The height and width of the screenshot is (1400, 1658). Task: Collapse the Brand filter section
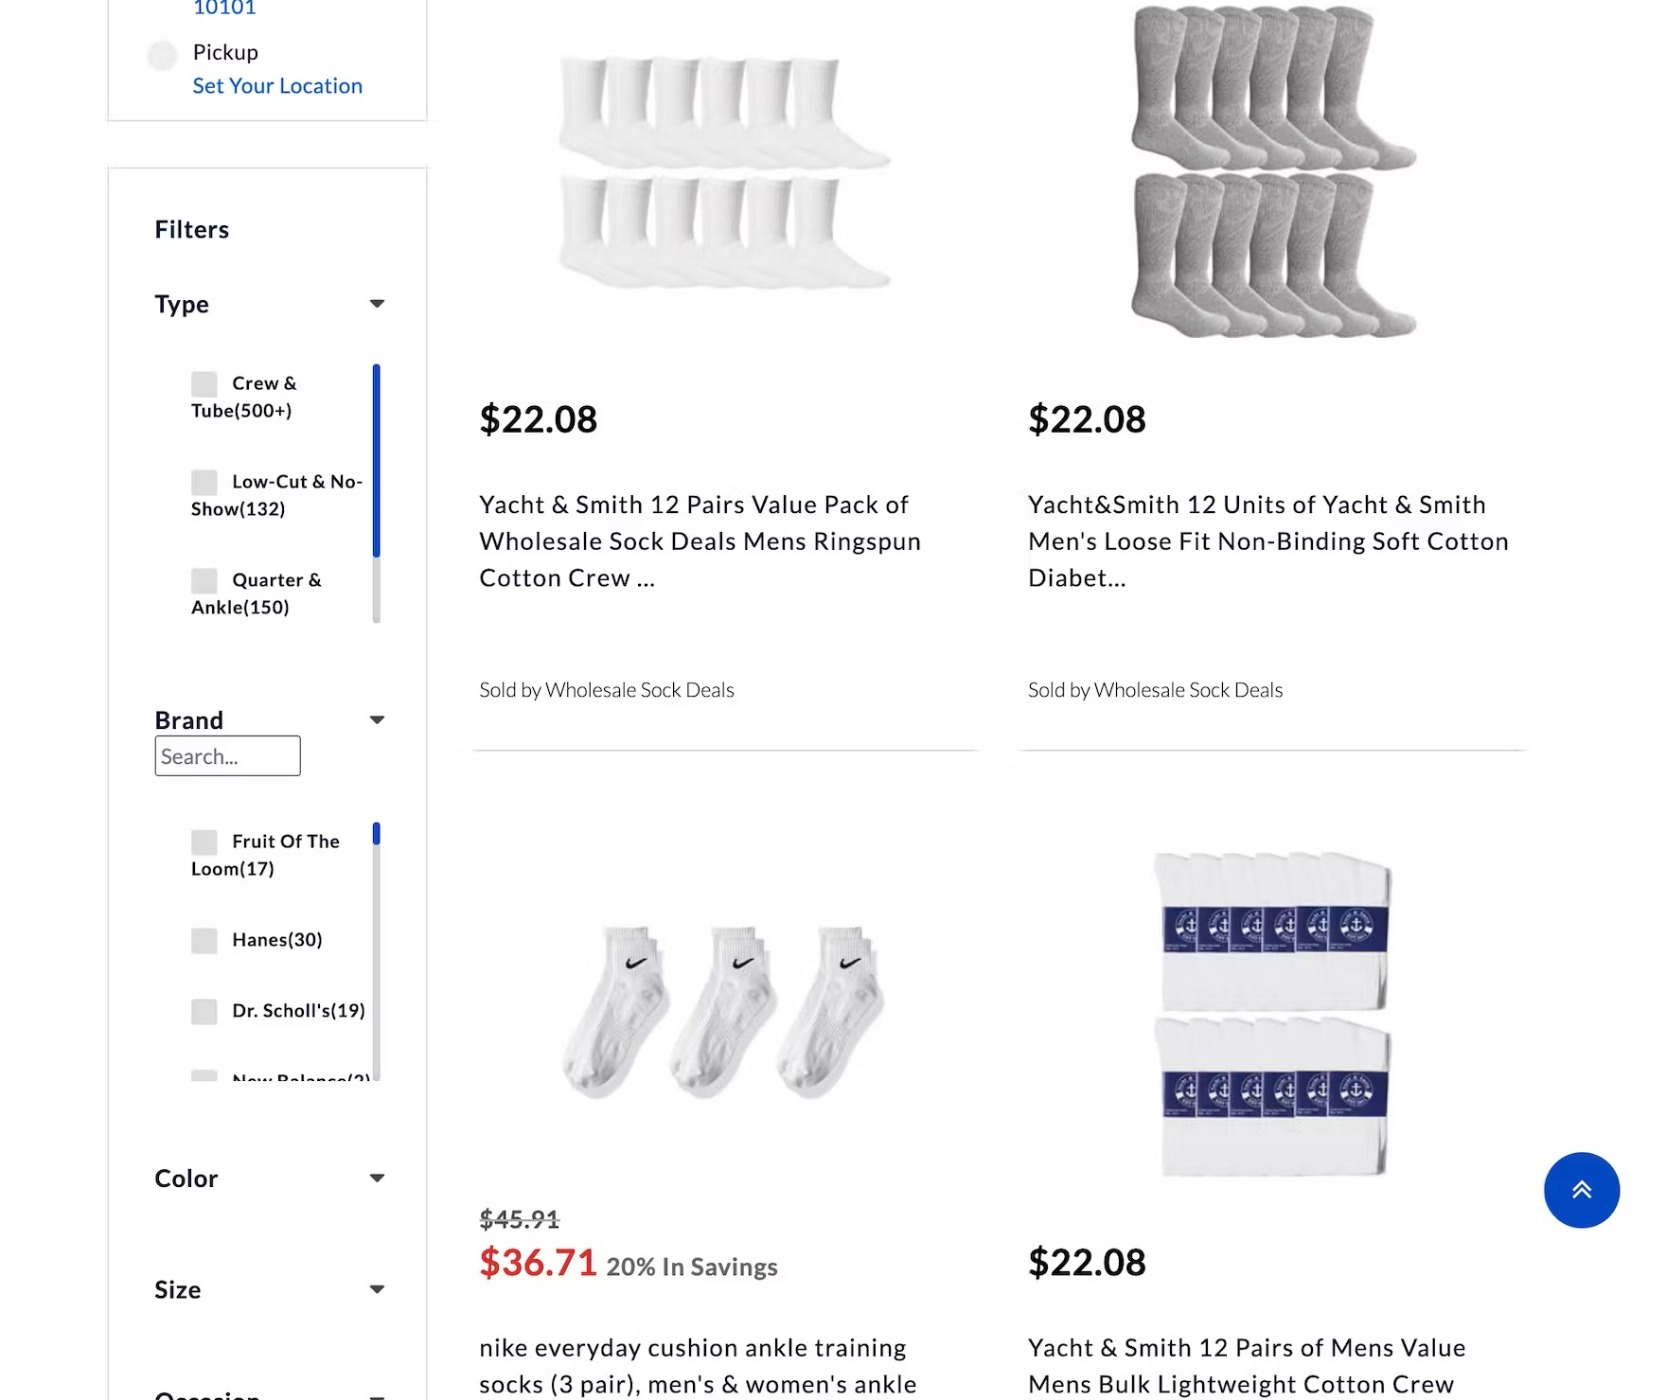pyautogui.click(x=376, y=718)
